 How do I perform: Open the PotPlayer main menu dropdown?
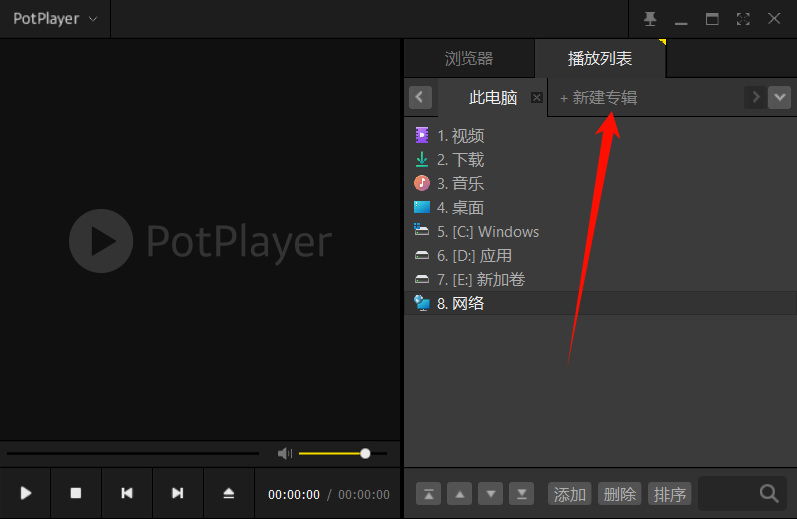(x=55, y=19)
